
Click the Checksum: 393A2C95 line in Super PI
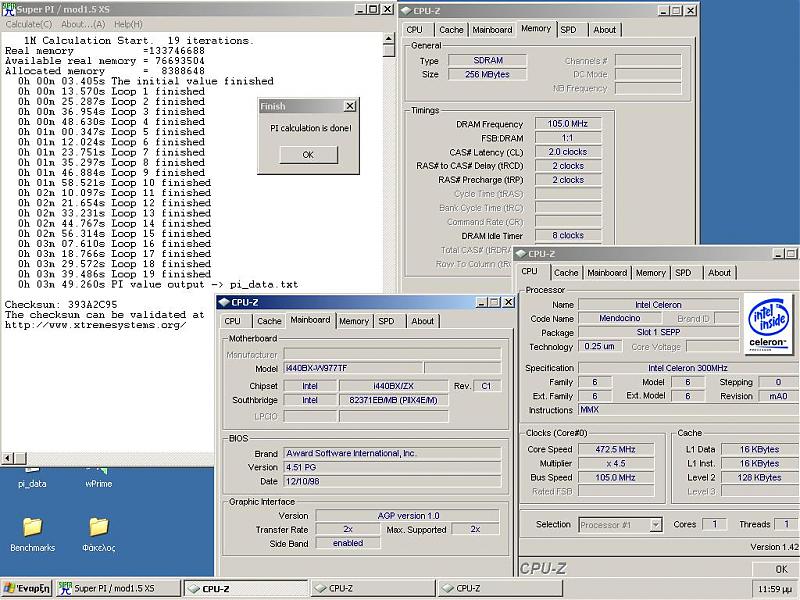[x=61, y=305]
